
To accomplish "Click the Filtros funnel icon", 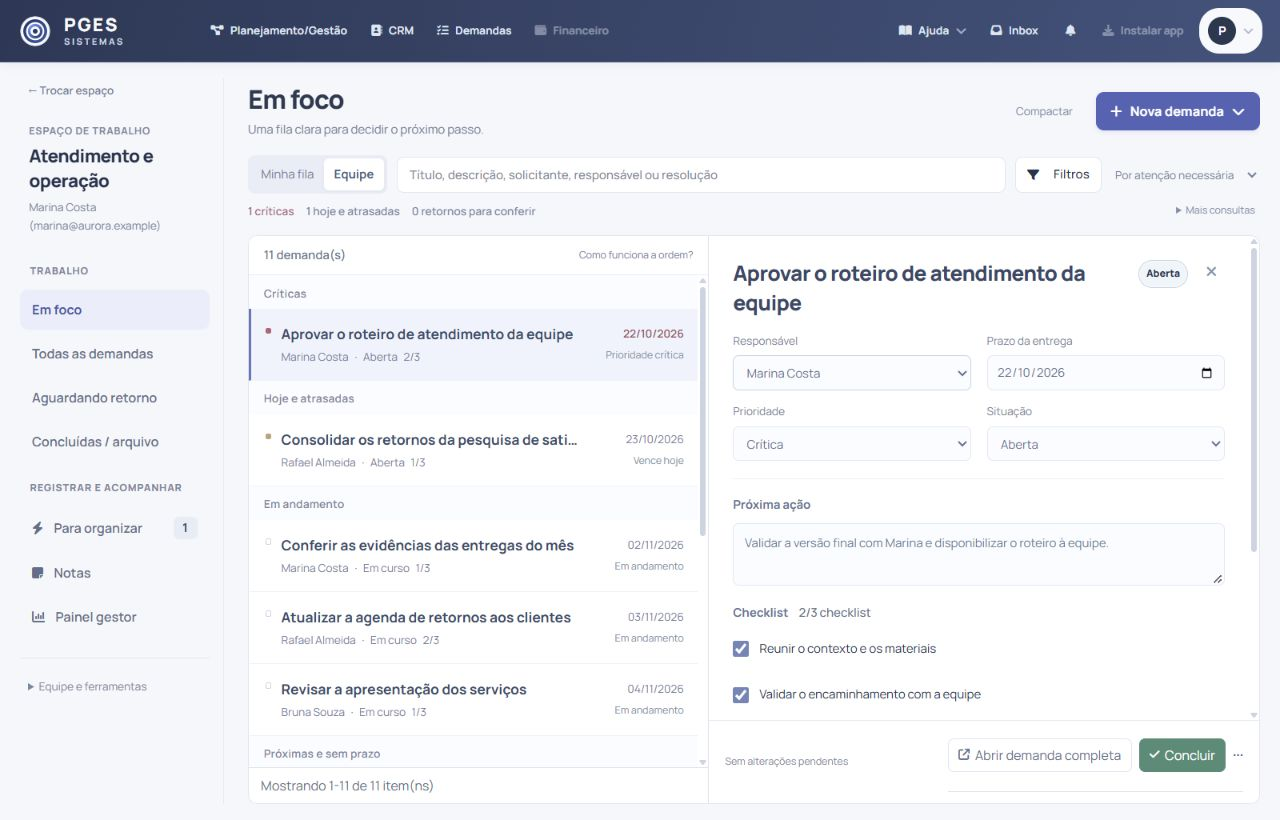I will (1033, 174).
